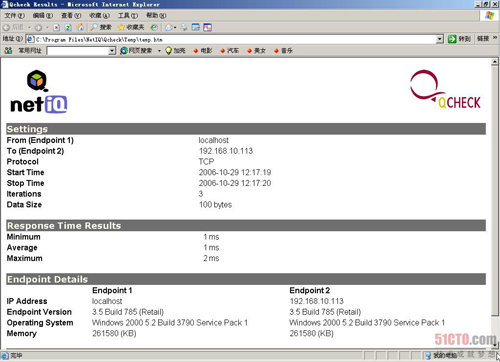Image resolution: width=500 pixels, height=362 pixels.
Task: Open the Favorites (收藏夹) star button
Action: click(x=131, y=27)
